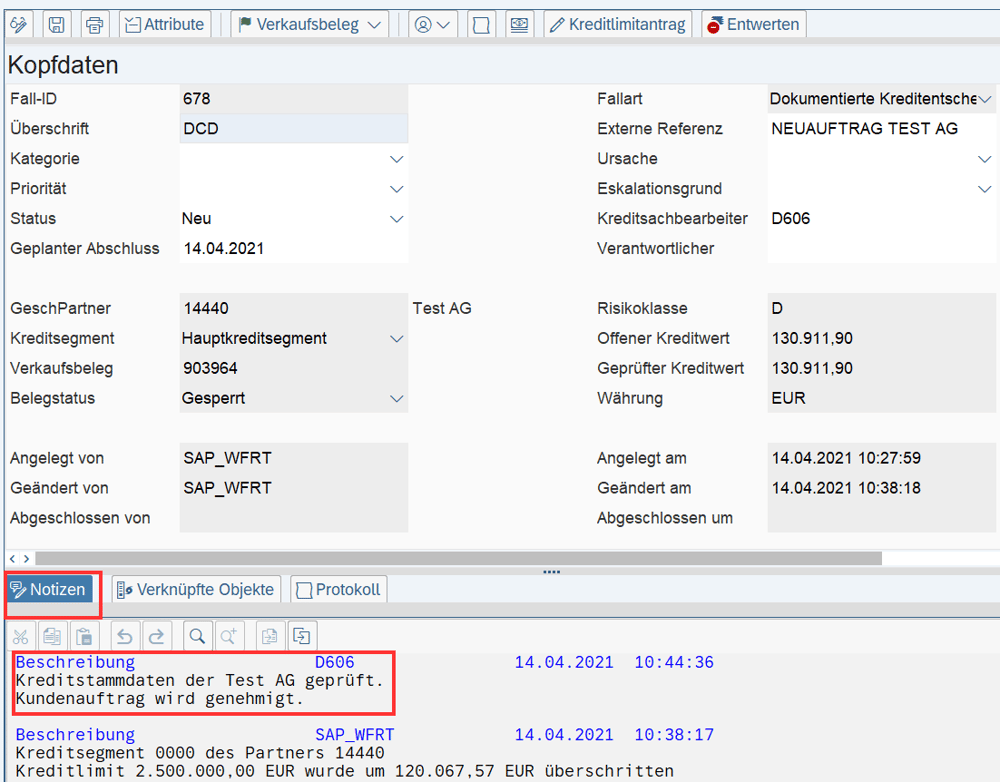Click the Entwerten button
Viewport: 1000px width, 782px height.
tap(753, 24)
